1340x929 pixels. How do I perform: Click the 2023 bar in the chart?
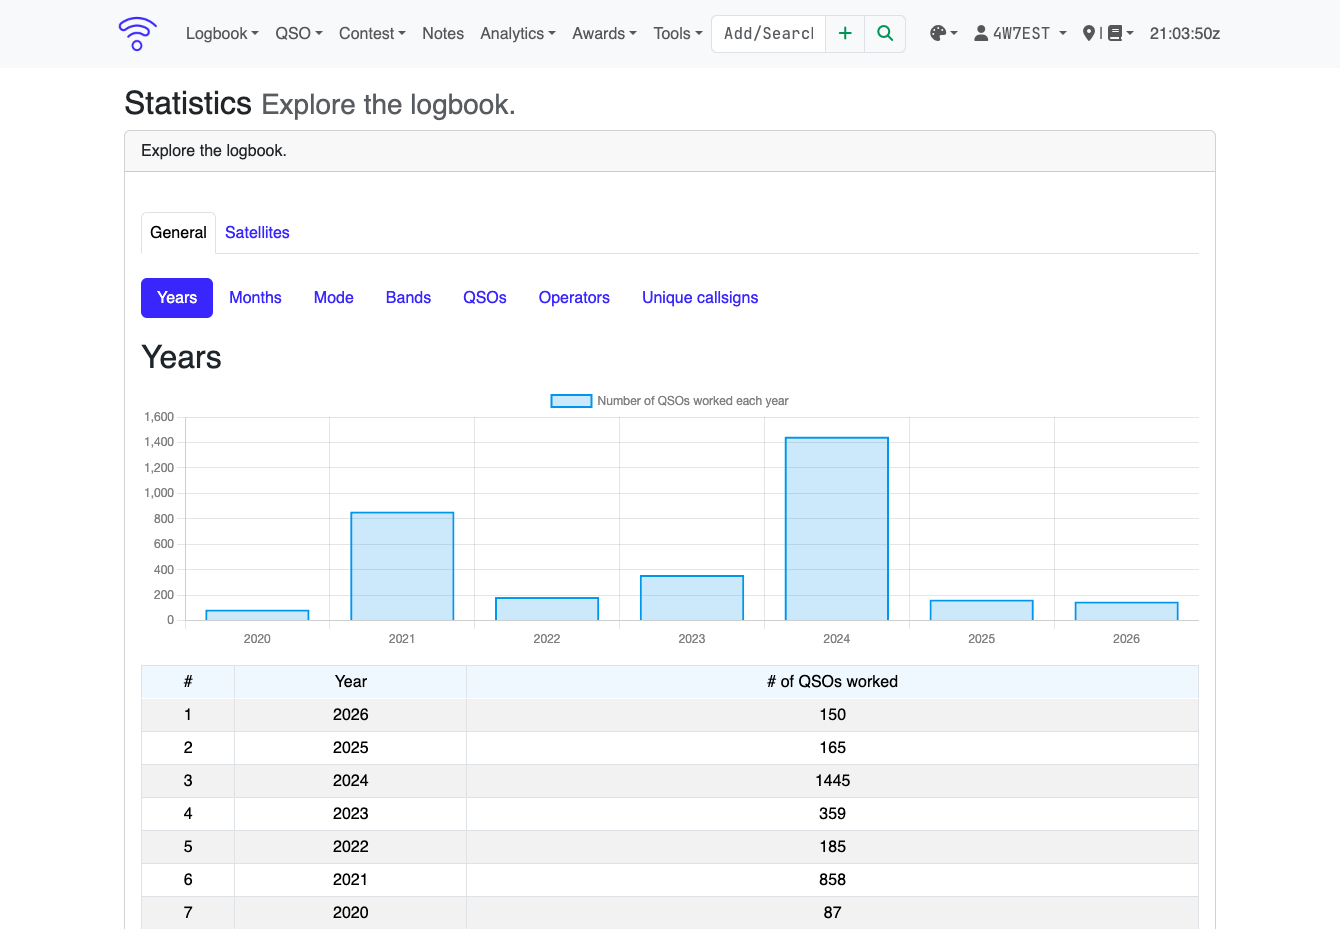click(x=692, y=598)
